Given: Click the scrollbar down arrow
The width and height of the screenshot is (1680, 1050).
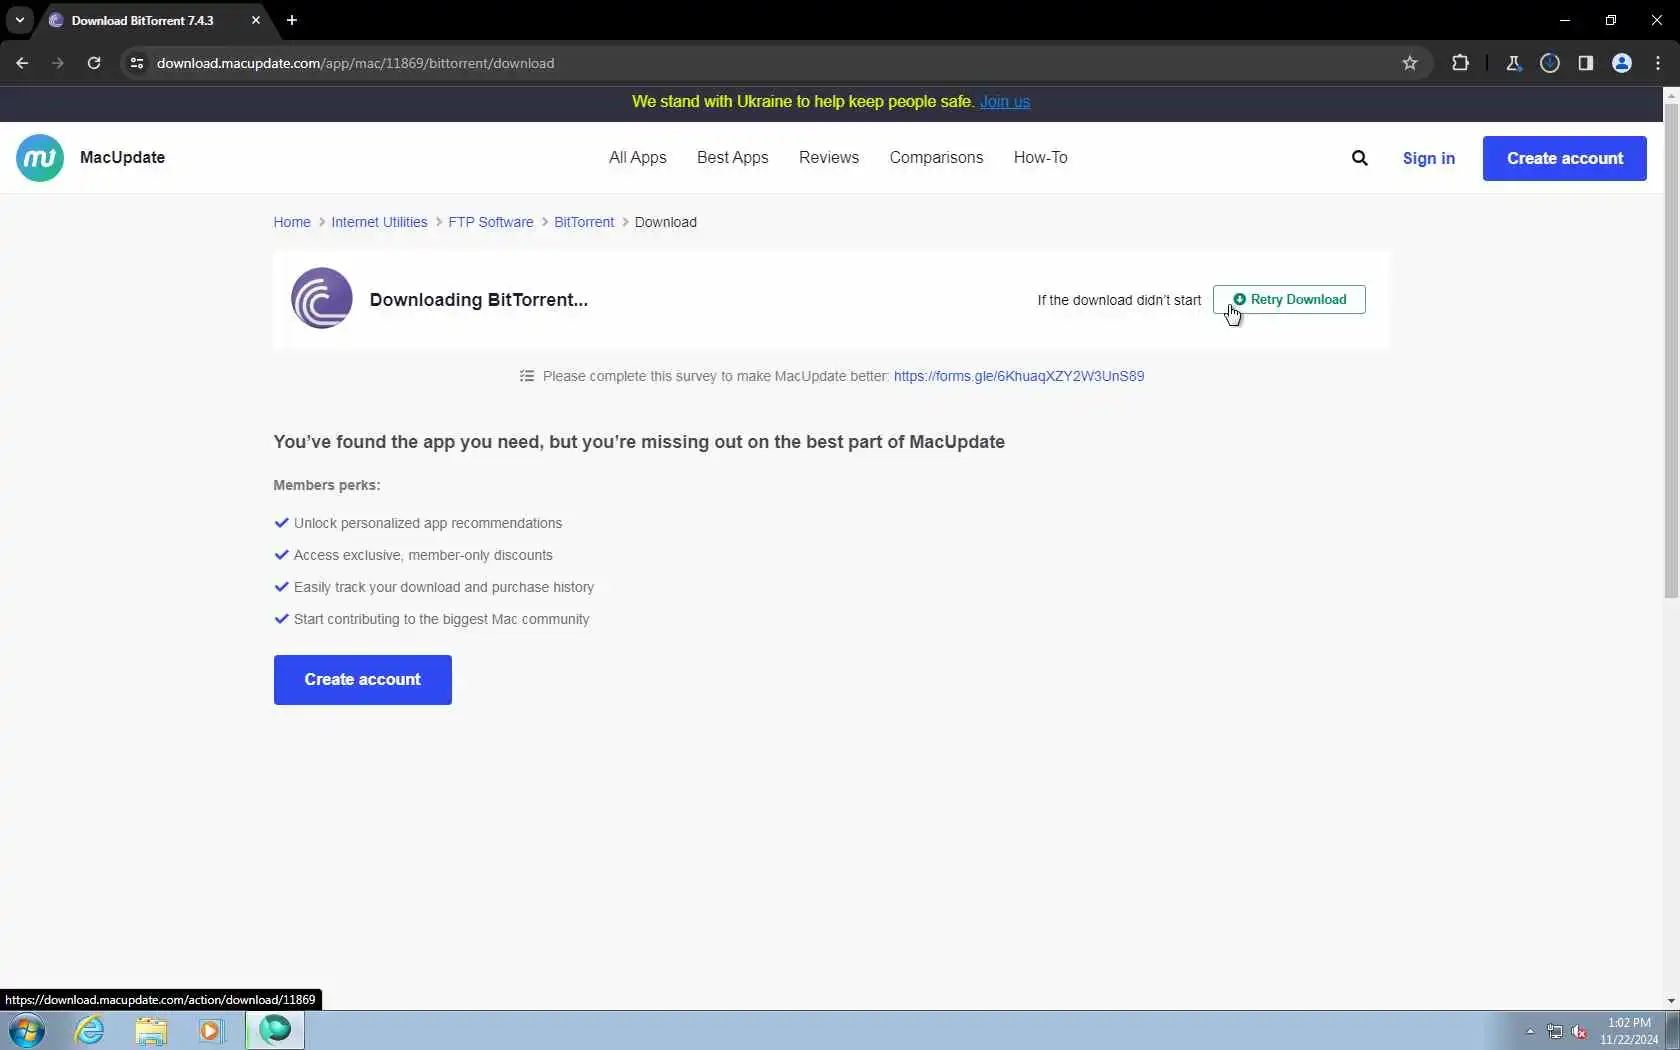Looking at the screenshot, I should pyautogui.click(x=1671, y=1001).
